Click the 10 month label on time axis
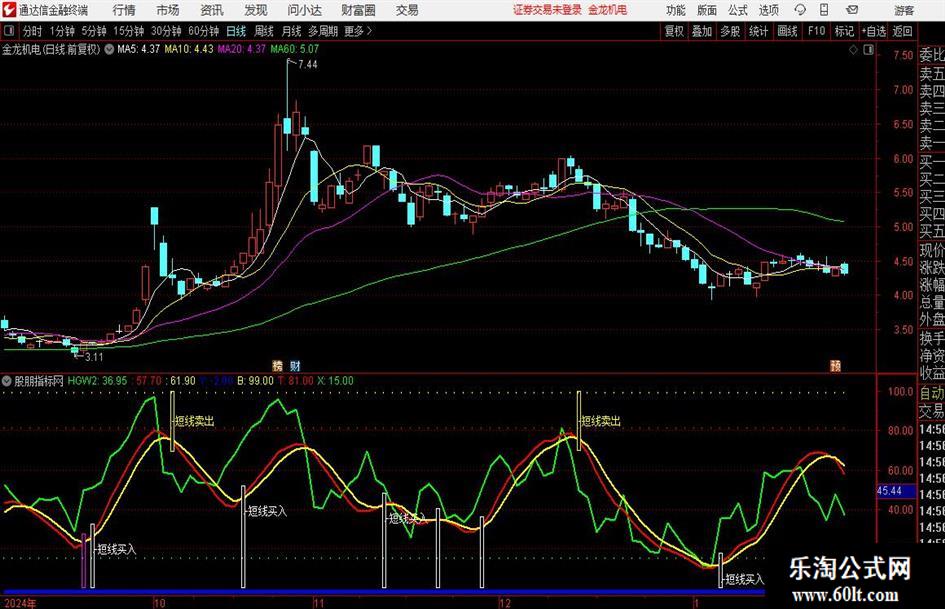 tap(159, 603)
